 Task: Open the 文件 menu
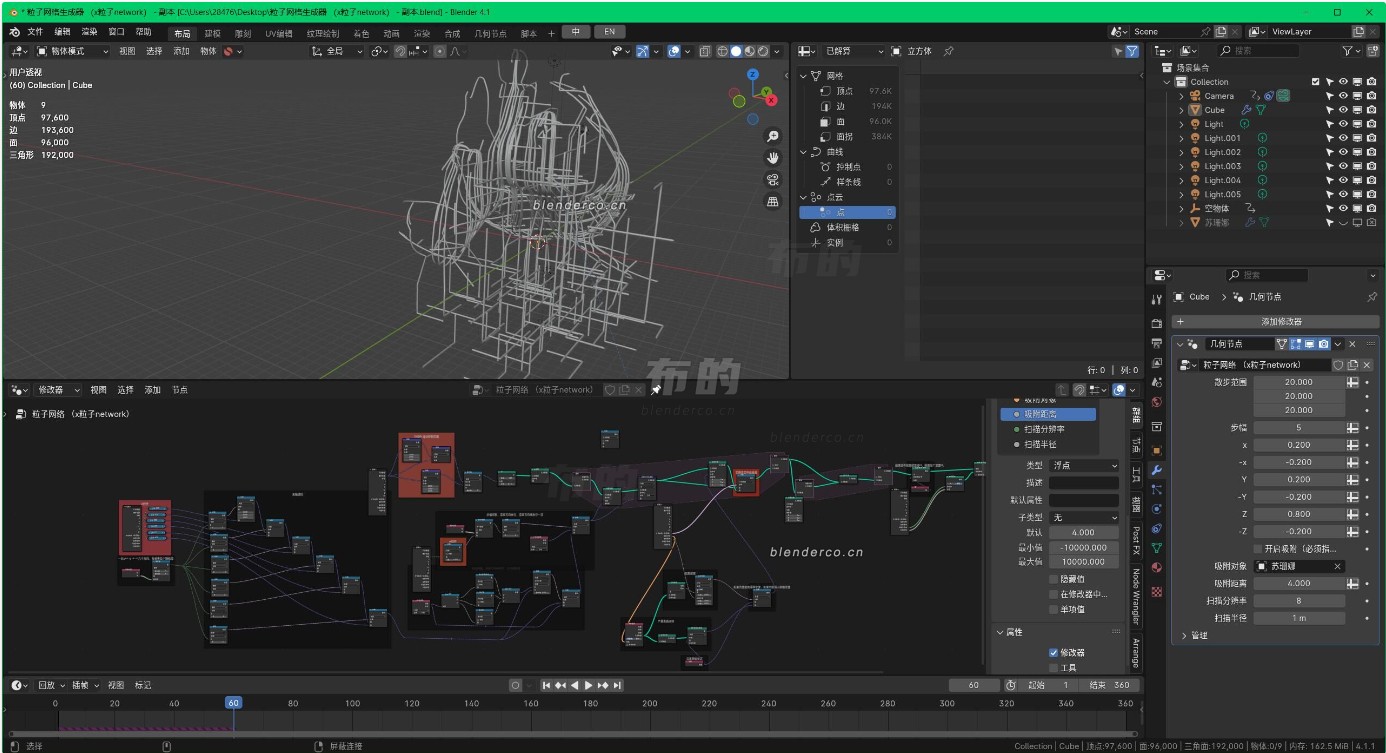pos(35,32)
